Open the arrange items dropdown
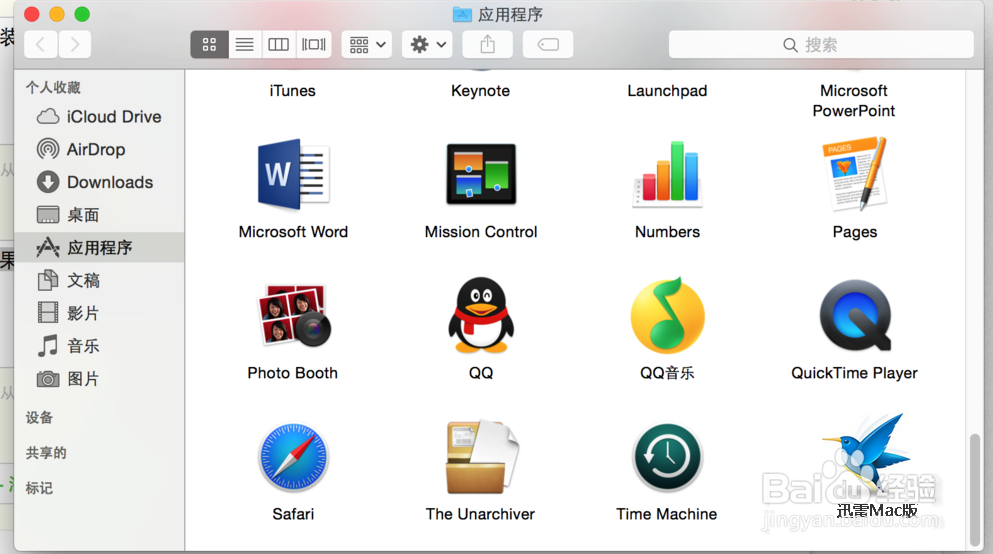The width and height of the screenshot is (993, 554). 367,44
